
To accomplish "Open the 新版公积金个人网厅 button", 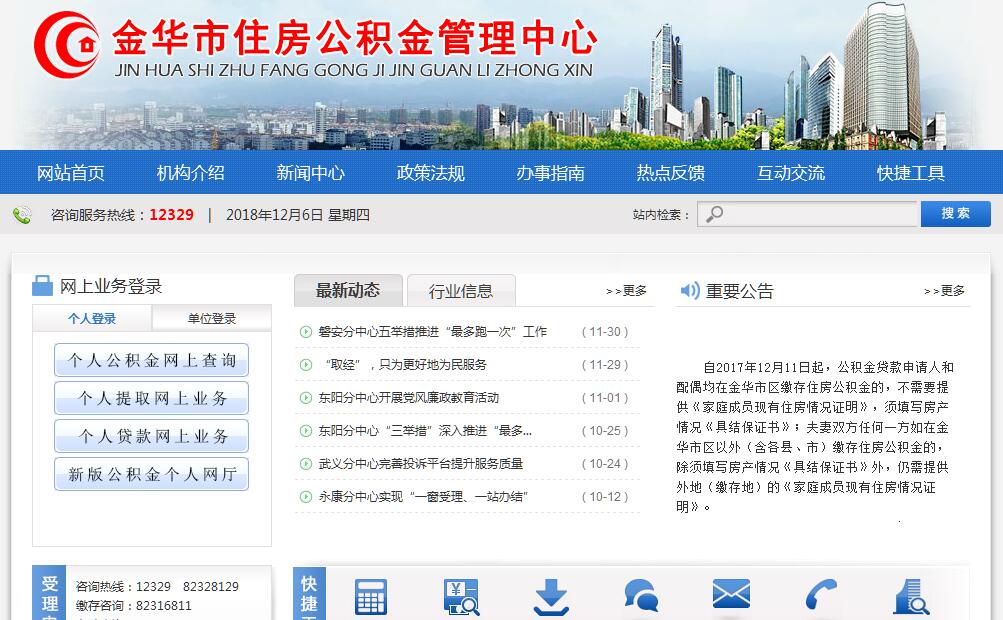I will [x=152, y=475].
